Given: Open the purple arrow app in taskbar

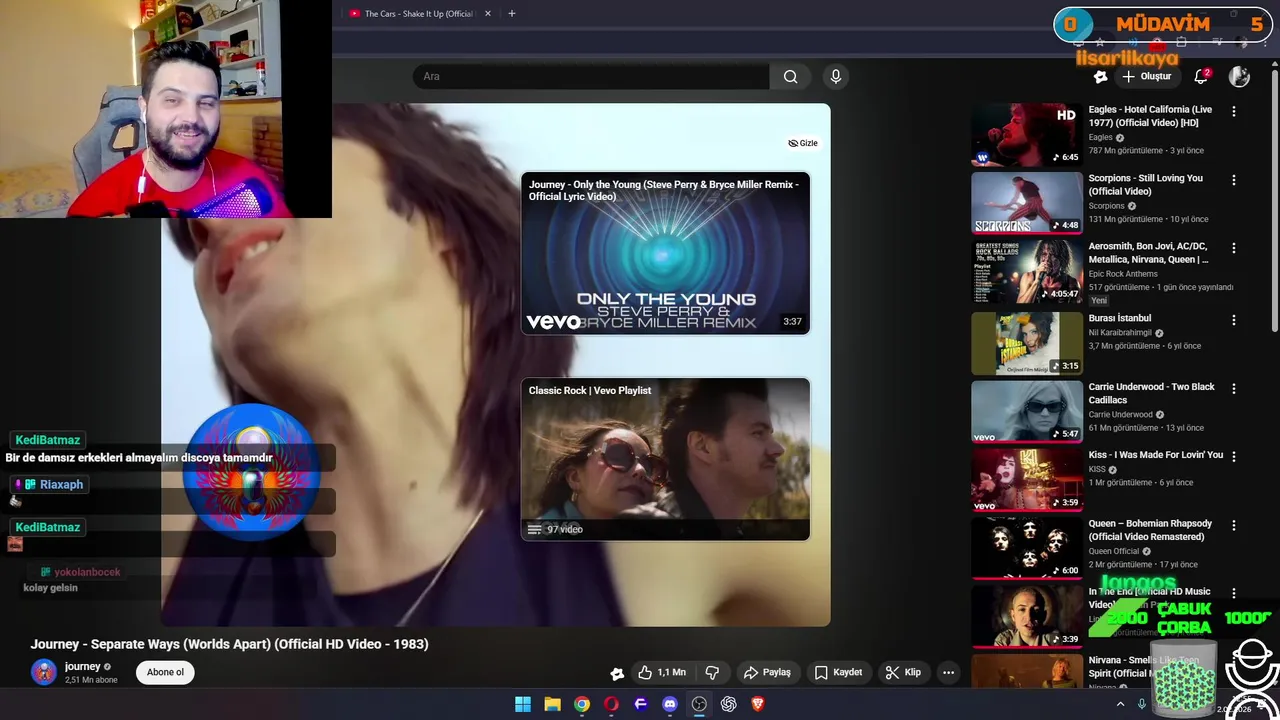Looking at the screenshot, I should 641,704.
